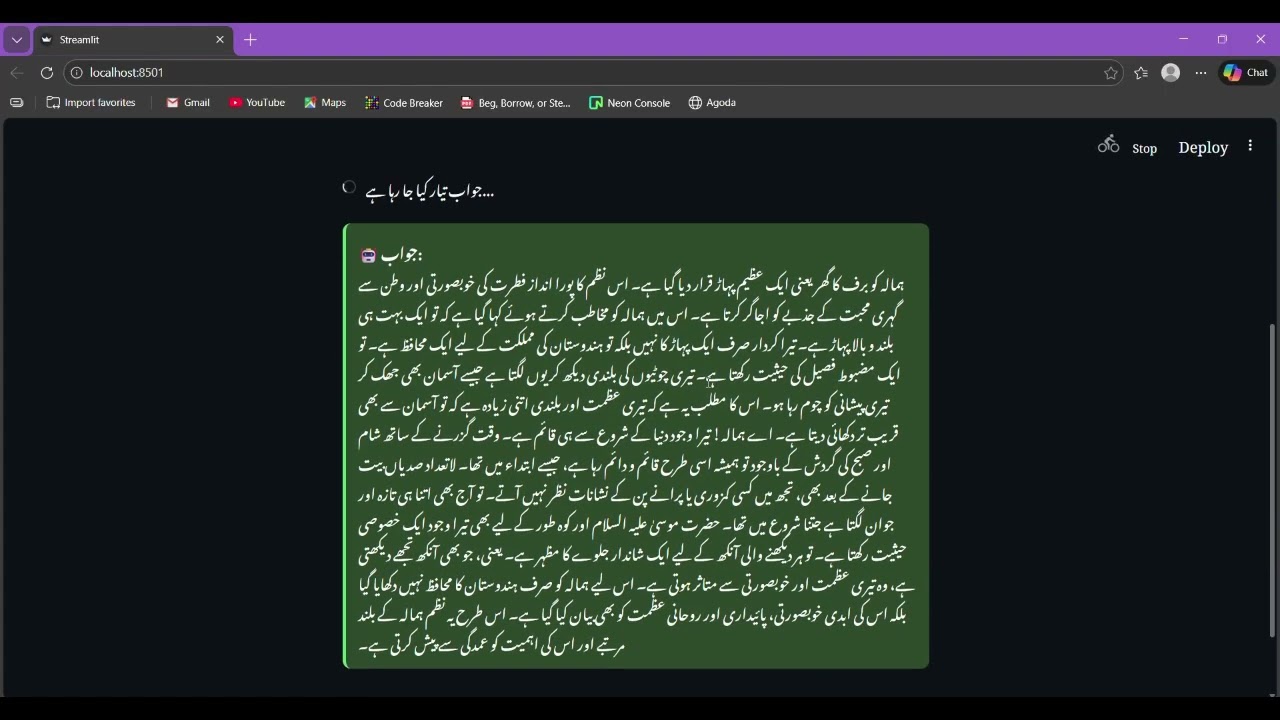1280x720 pixels.
Task: Go back to previous page
Action: pos(17,73)
